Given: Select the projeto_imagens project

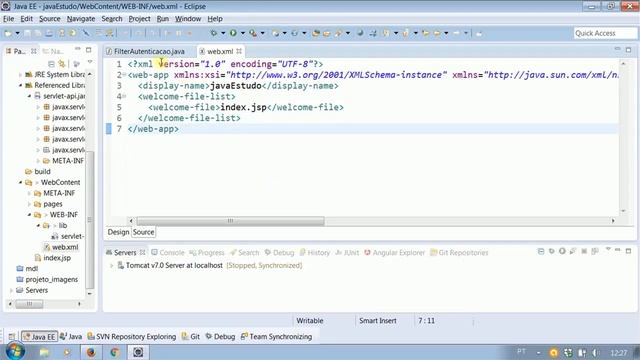Looking at the screenshot, I should (47, 280).
